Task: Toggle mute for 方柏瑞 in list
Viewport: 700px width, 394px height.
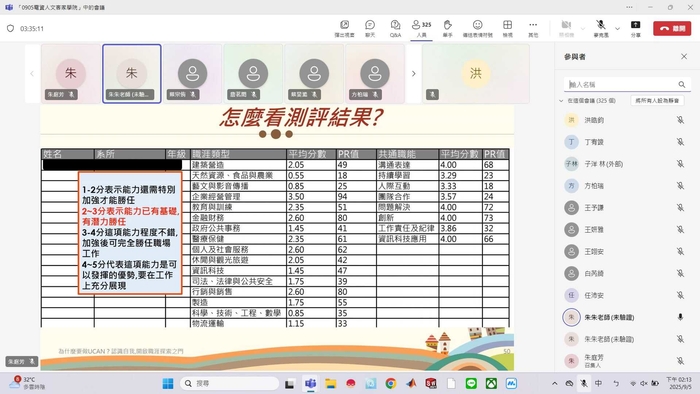Action: 680,186
